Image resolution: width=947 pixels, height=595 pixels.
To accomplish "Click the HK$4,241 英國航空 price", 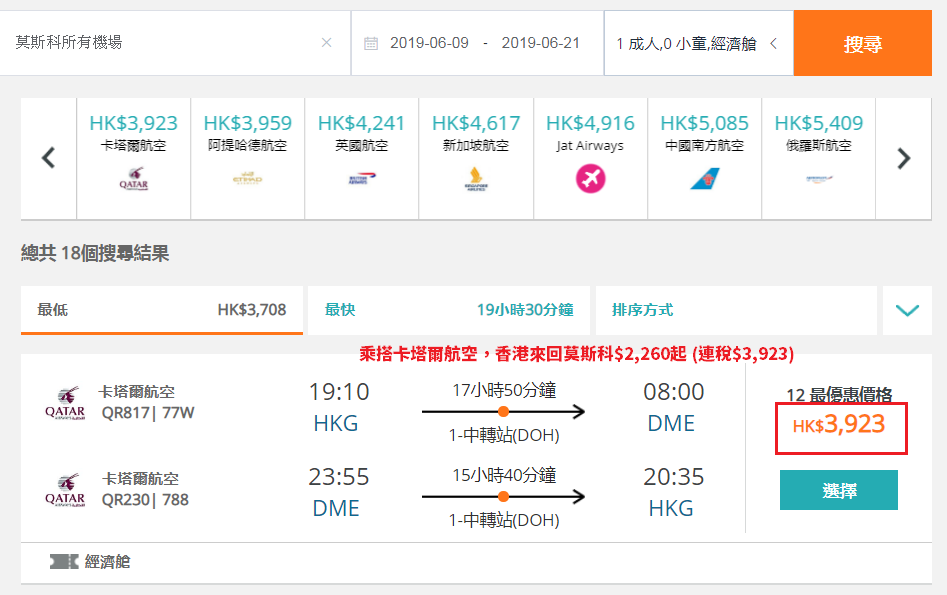I will [362, 123].
